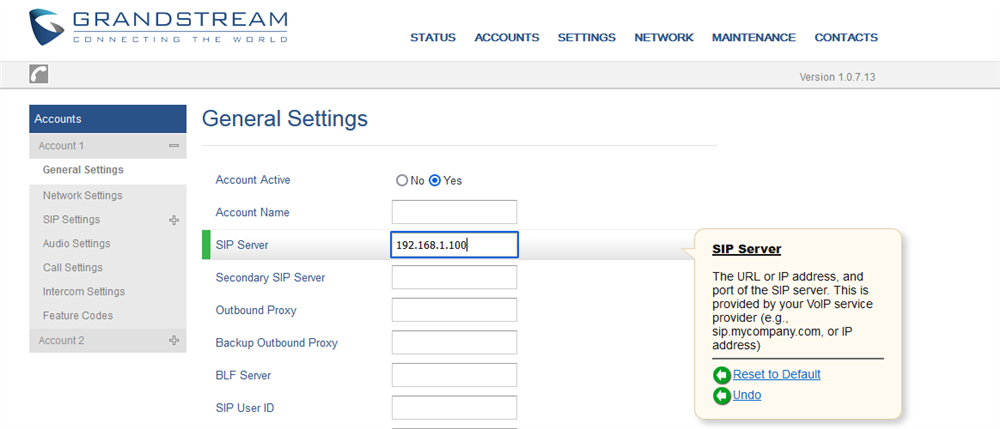Collapse Account 1 section

[x=174, y=146]
